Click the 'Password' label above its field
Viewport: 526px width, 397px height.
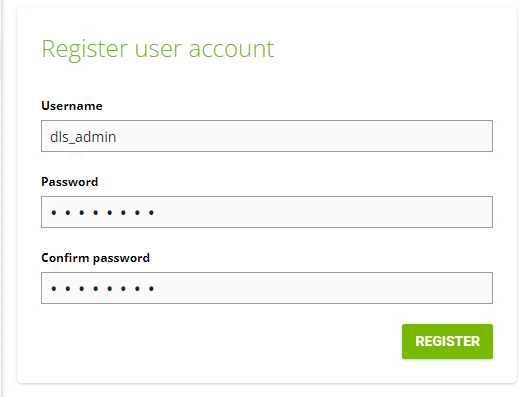pyautogui.click(x=69, y=182)
